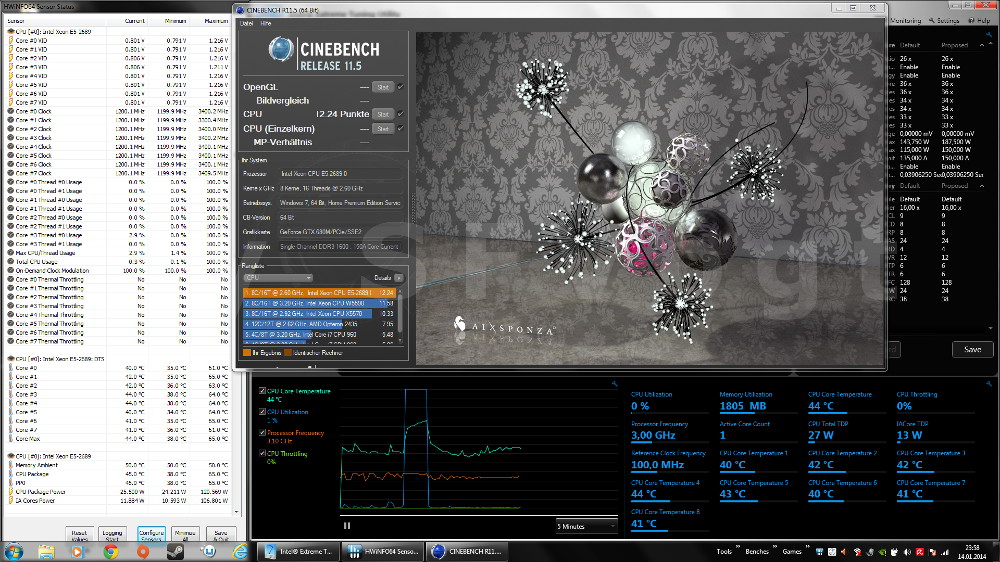
Task: Switch to HWiNFO64 Sensor taskbar button
Action: pyautogui.click(x=382, y=551)
